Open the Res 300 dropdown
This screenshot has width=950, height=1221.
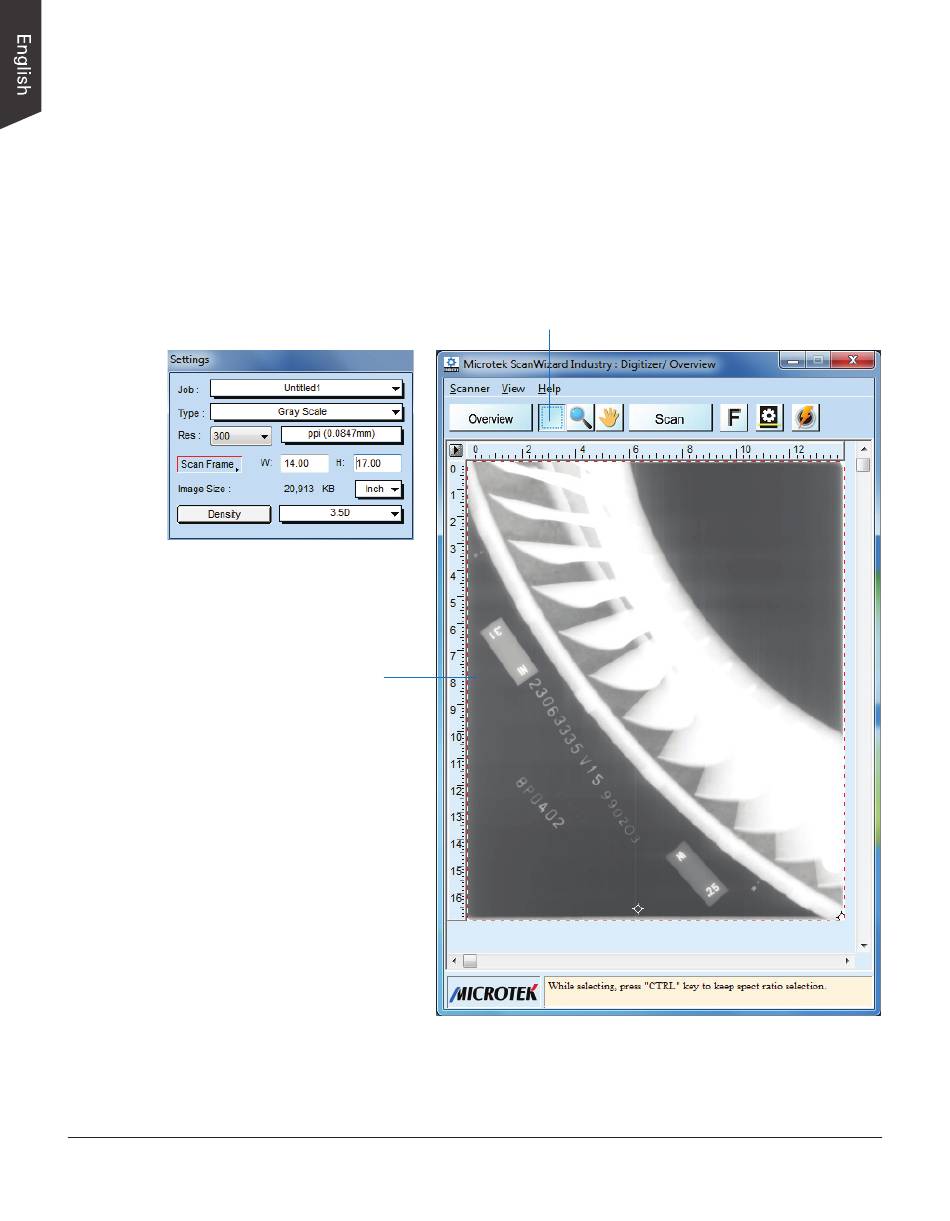[x=241, y=437]
